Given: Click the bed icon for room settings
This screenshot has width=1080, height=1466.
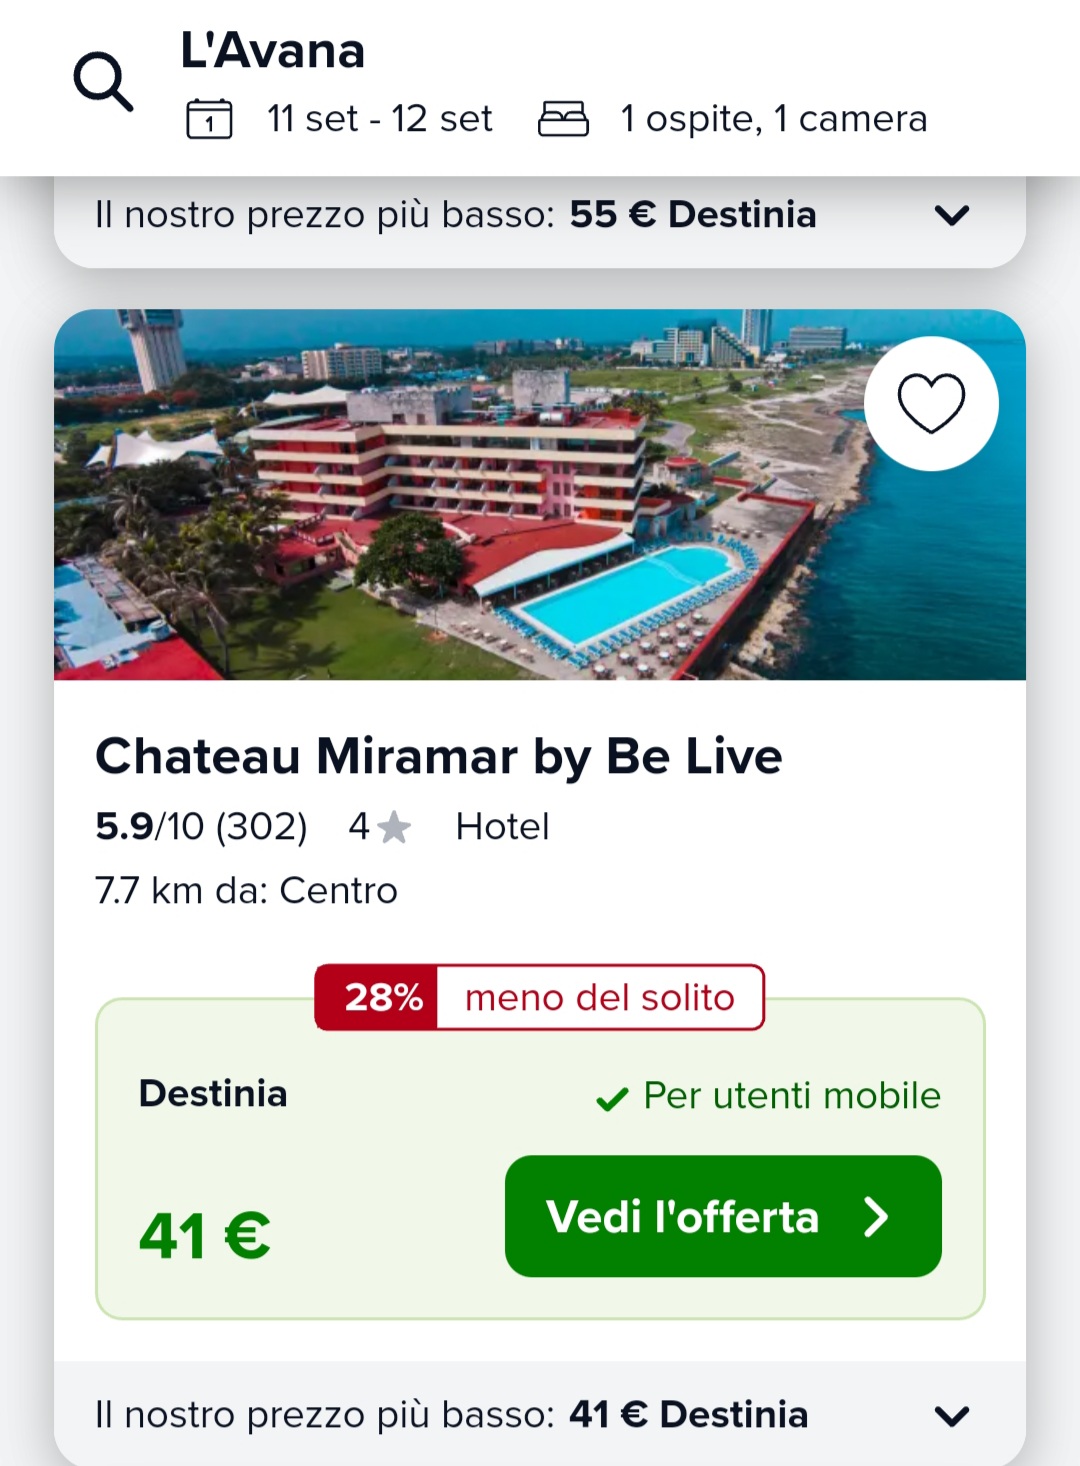Looking at the screenshot, I should pyautogui.click(x=563, y=119).
